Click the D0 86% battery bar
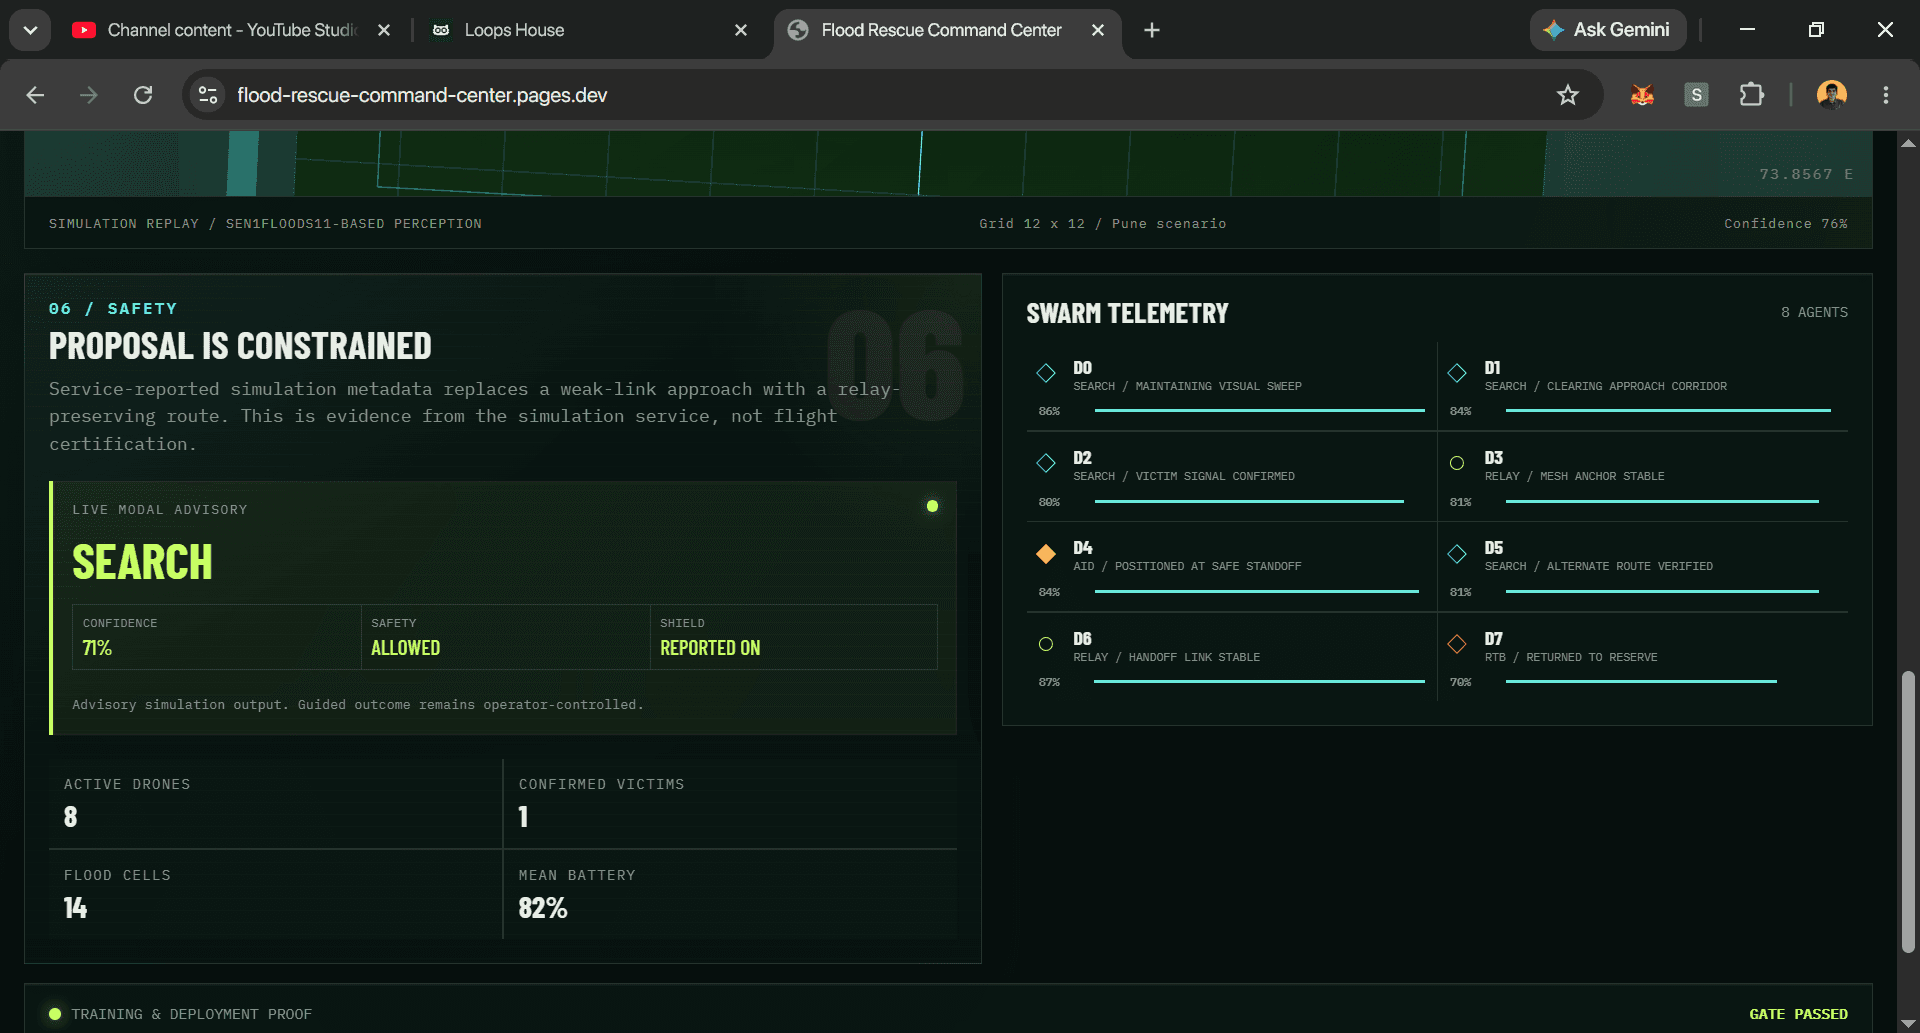Viewport: 1920px width, 1033px height. 1259,411
